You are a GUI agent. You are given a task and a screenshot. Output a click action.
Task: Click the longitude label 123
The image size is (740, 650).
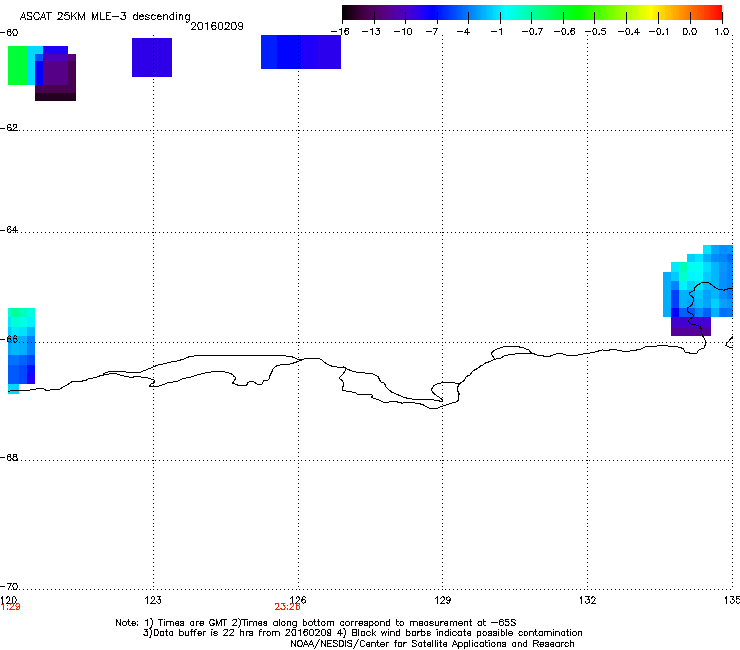click(153, 600)
